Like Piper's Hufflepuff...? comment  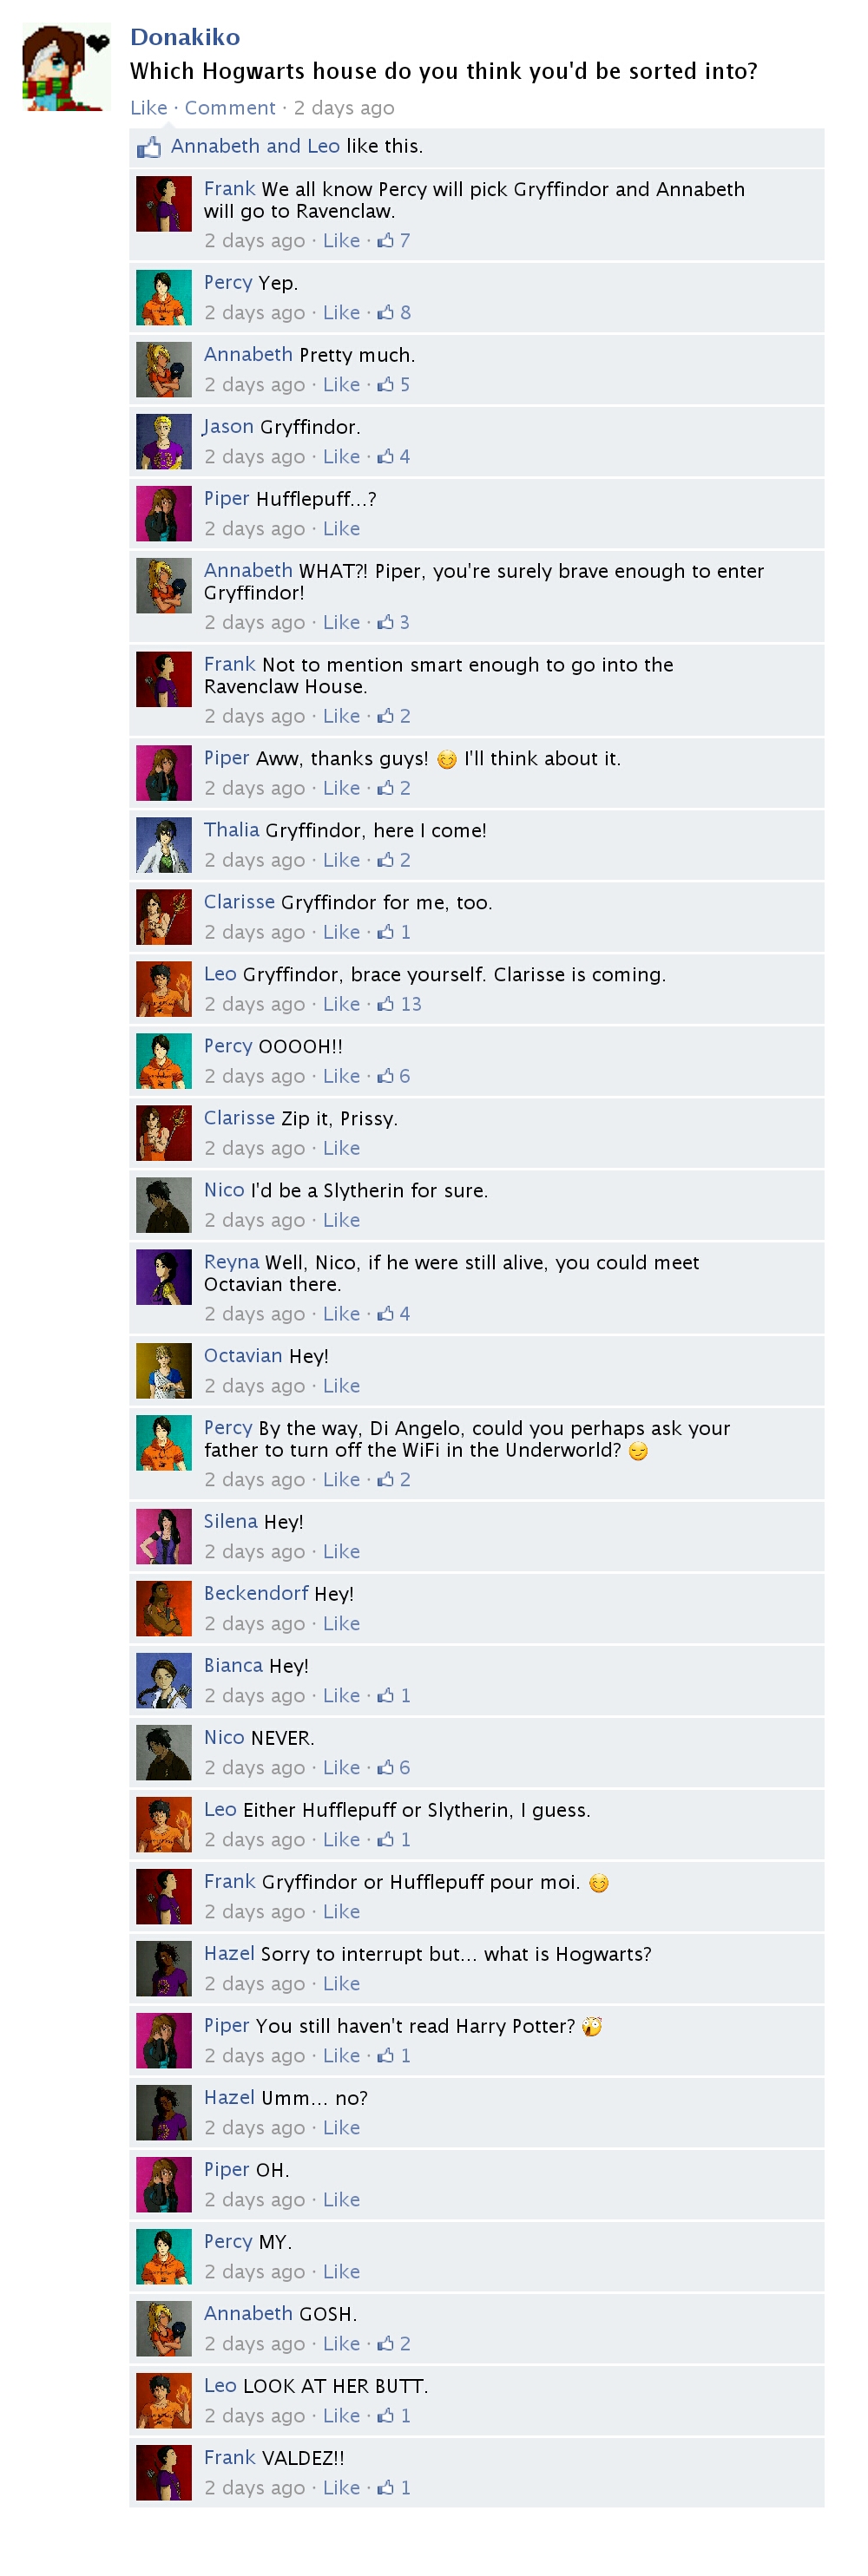pyautogui.click(x=341, y=528)
